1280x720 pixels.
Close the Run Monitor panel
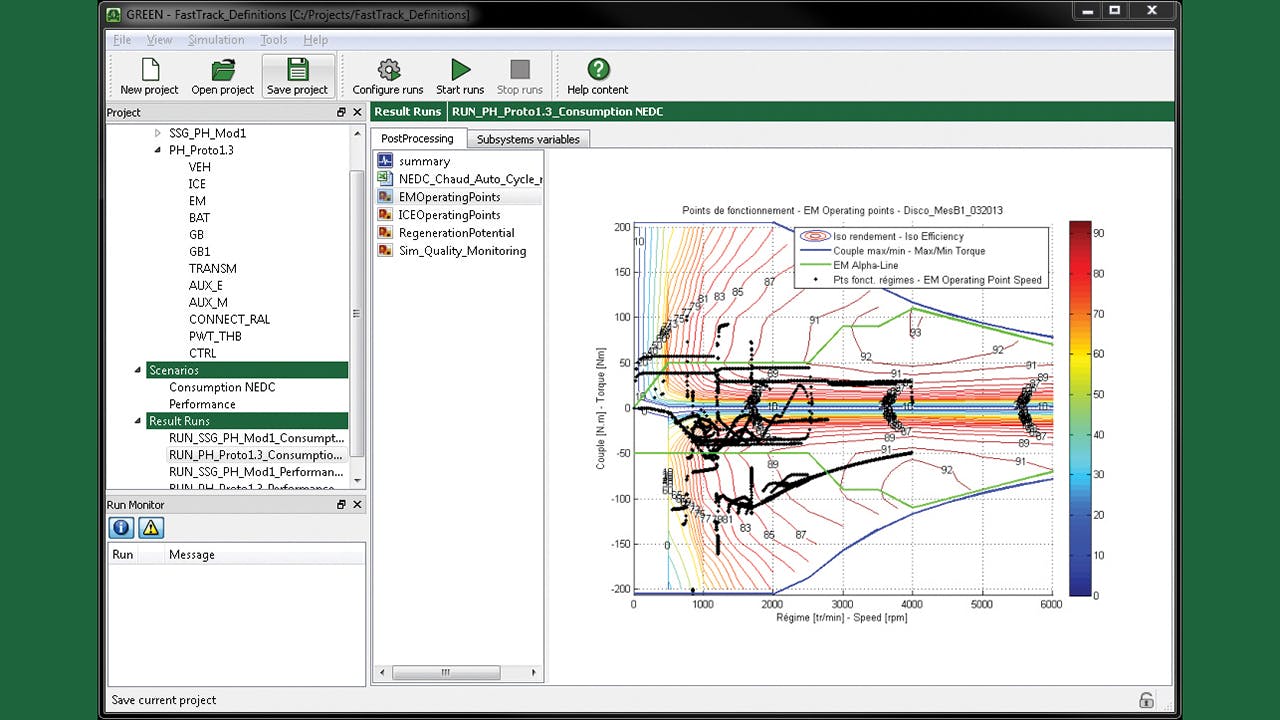point(357,505)
